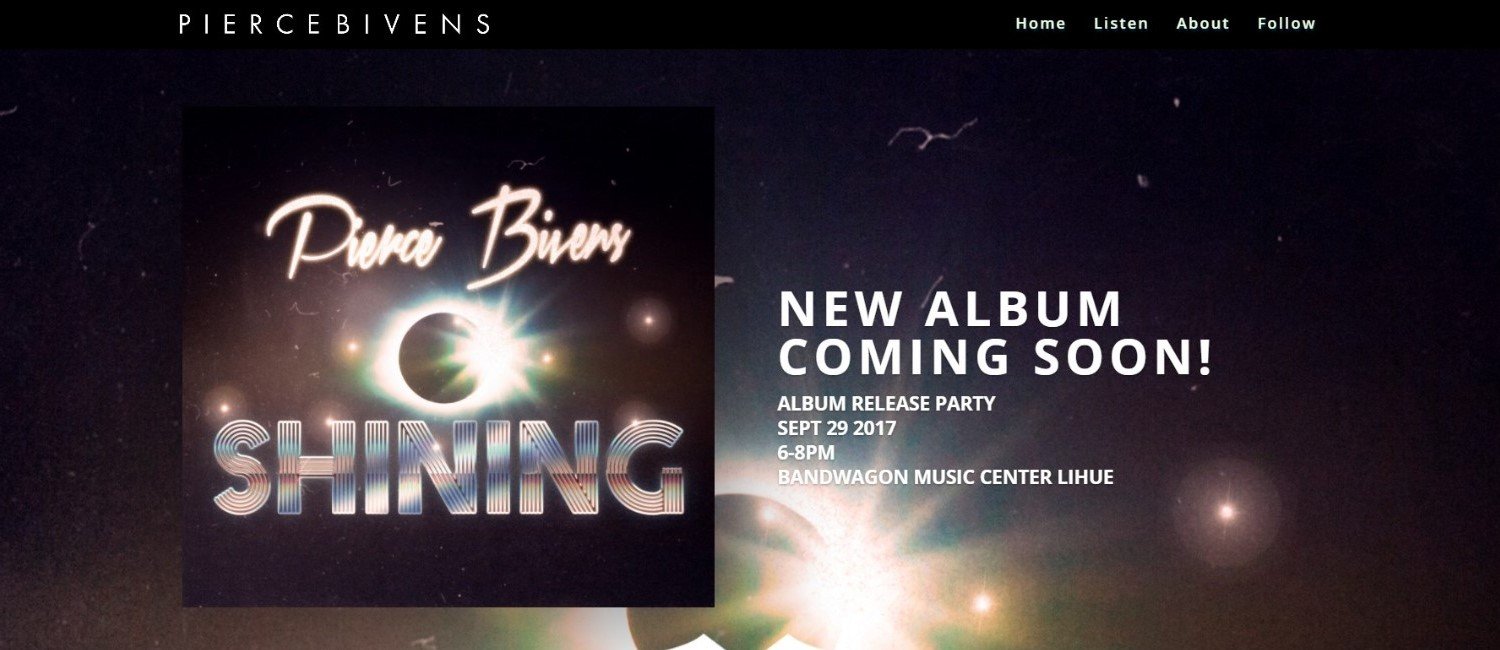Image resolution: width=1500 pixels, height=650 pixels.
Task: Click the 6-8PM time text
Action: [806, 452]
